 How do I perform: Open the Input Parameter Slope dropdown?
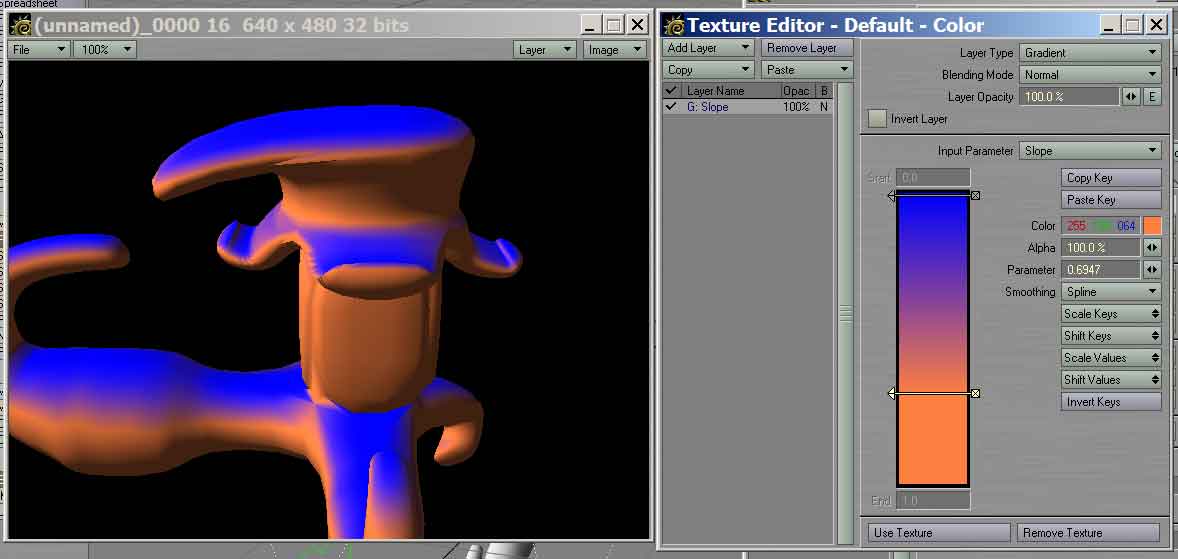1090,151
